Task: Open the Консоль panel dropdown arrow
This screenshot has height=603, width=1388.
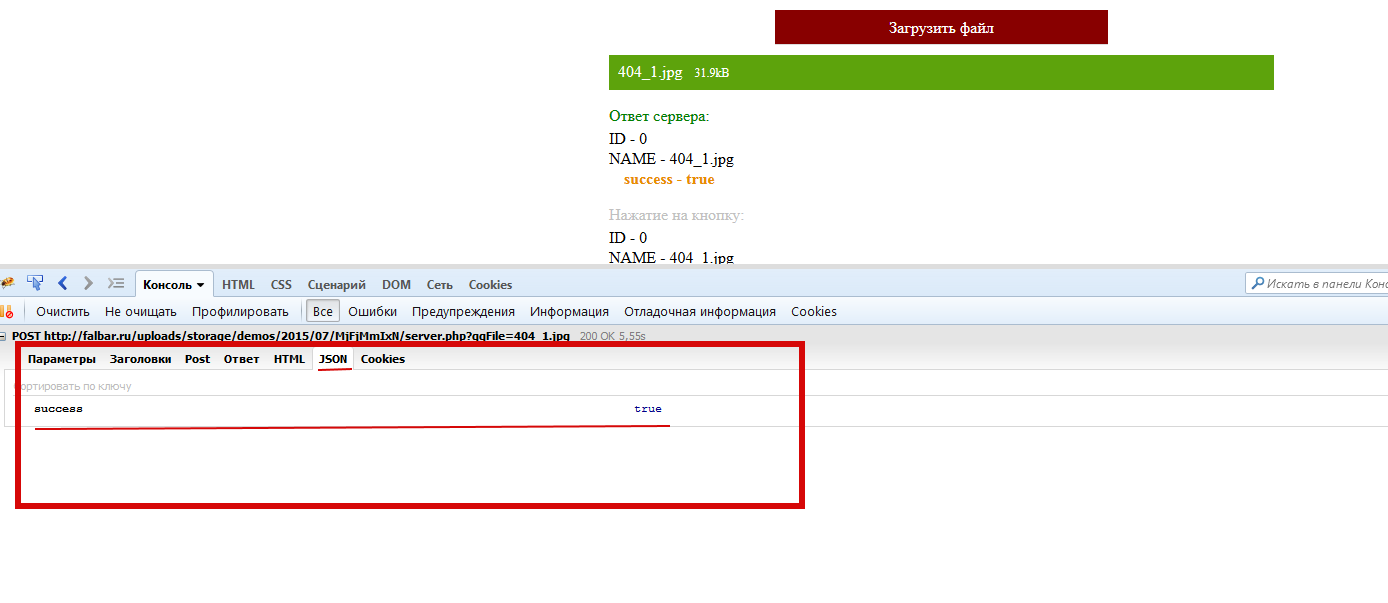Action: tap(200, 285)
